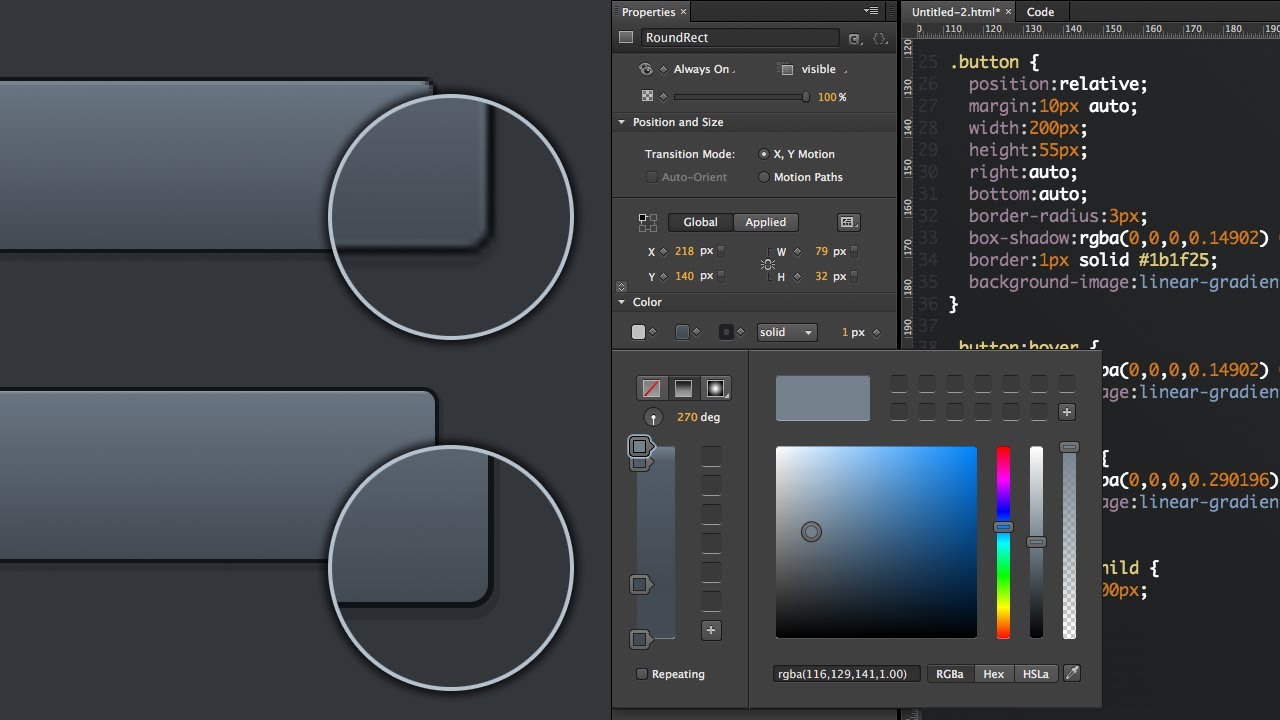Add keyframe diamond for Y position
Viewport: 1280px width, 720px height.
(x=664, y=276)
